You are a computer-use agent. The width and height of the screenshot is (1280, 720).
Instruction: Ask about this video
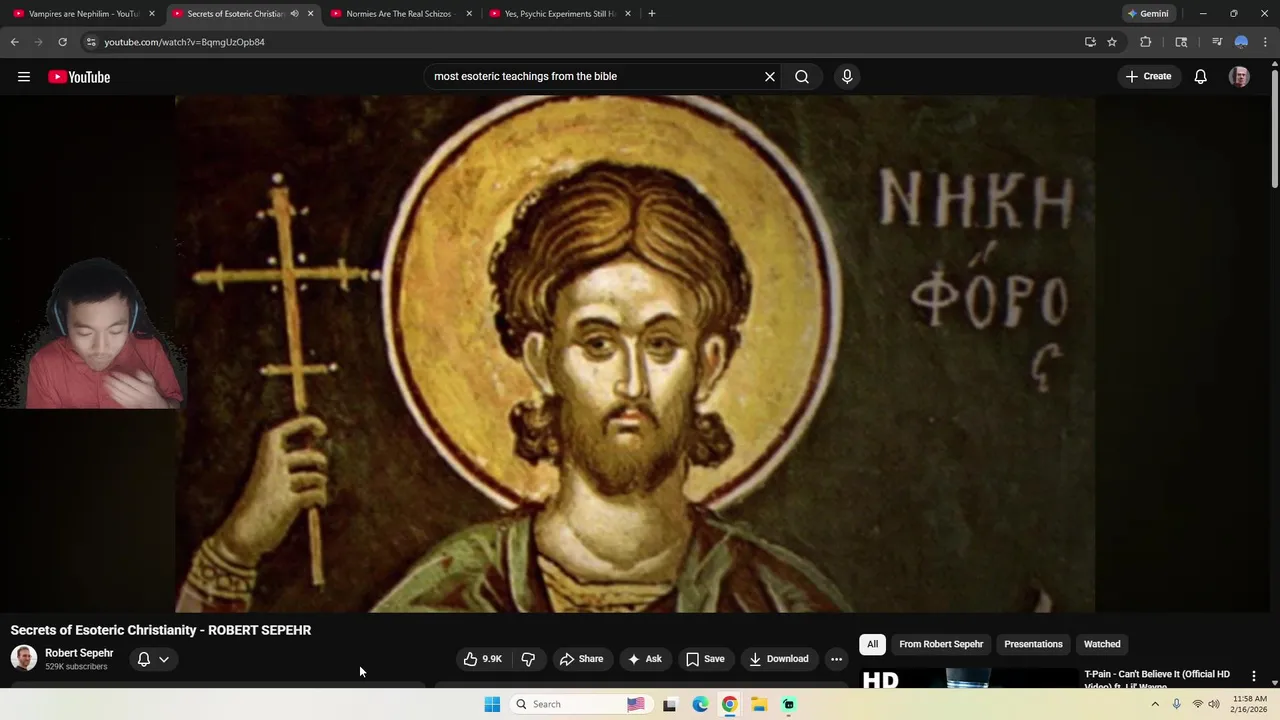pos(644,659)
